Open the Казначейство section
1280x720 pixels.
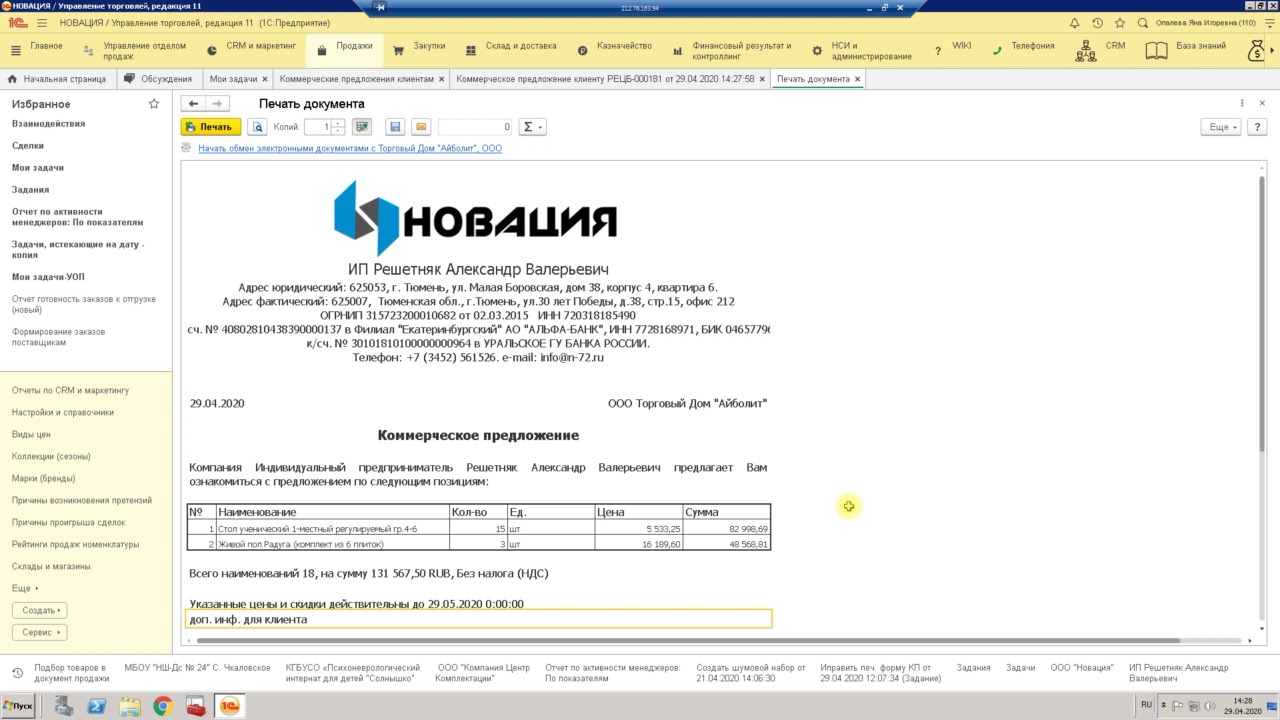(x=614, y=48)
